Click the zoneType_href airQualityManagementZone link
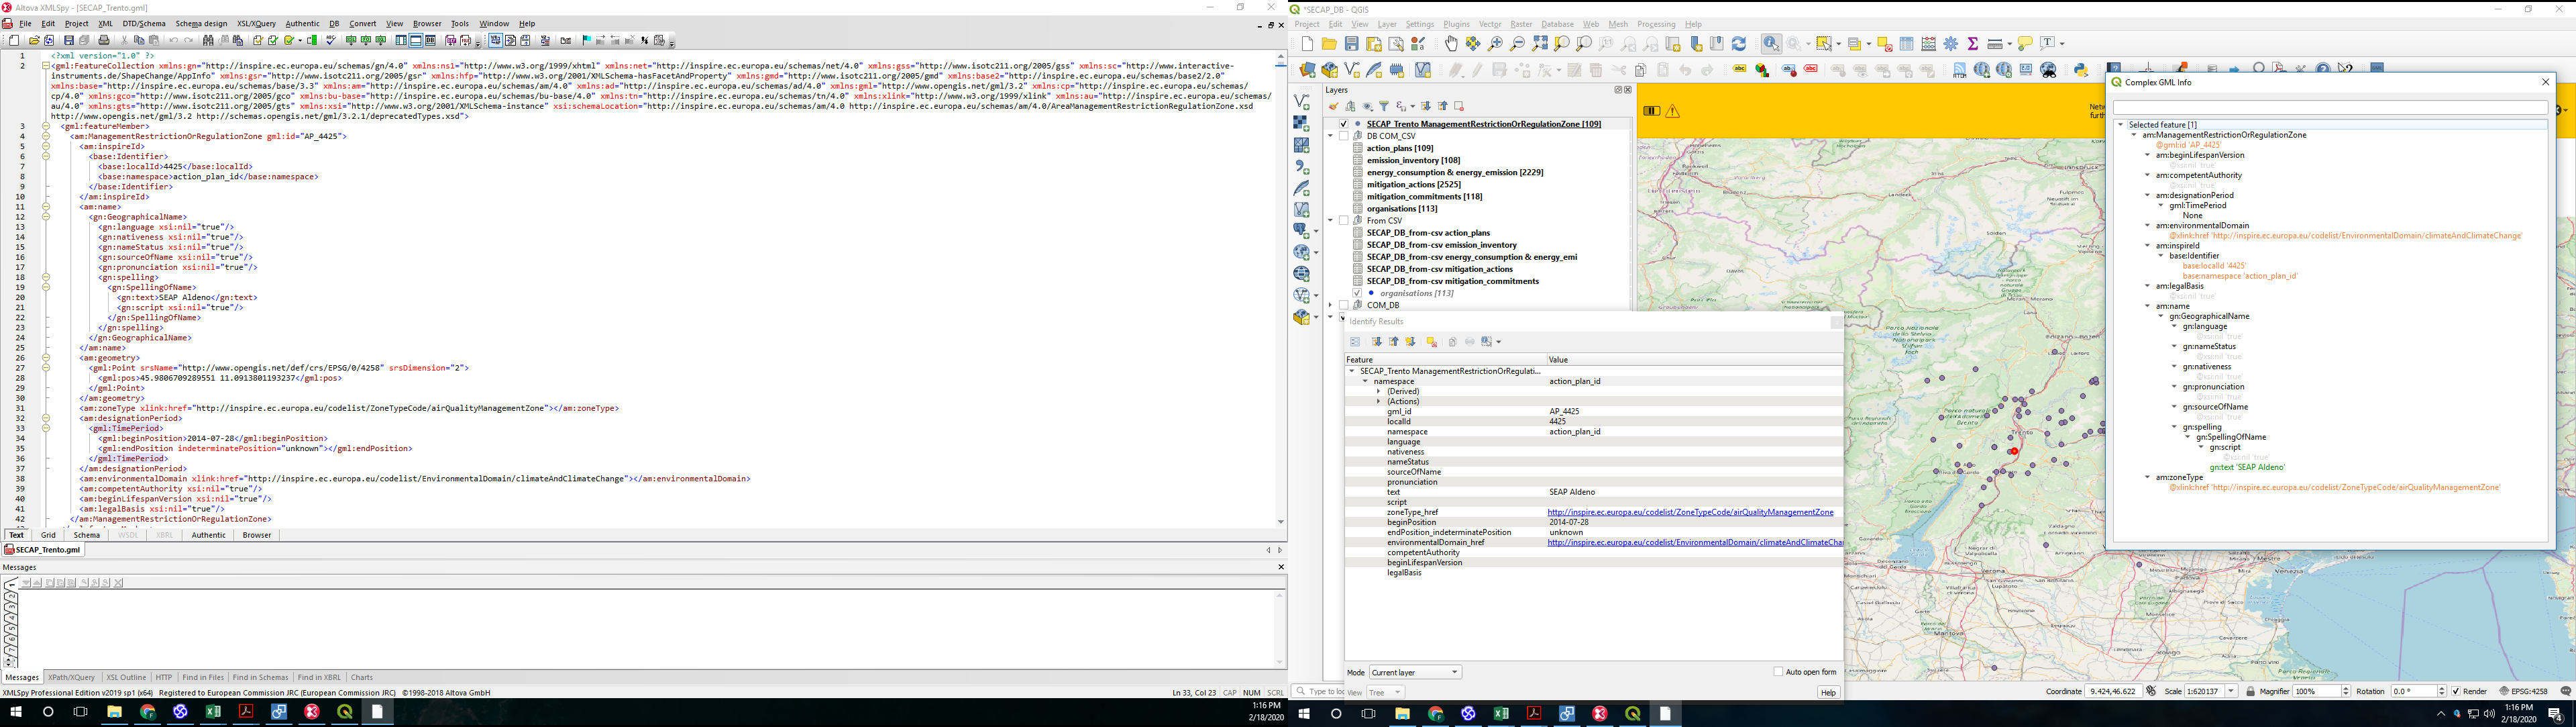 tap(1690, 511)
